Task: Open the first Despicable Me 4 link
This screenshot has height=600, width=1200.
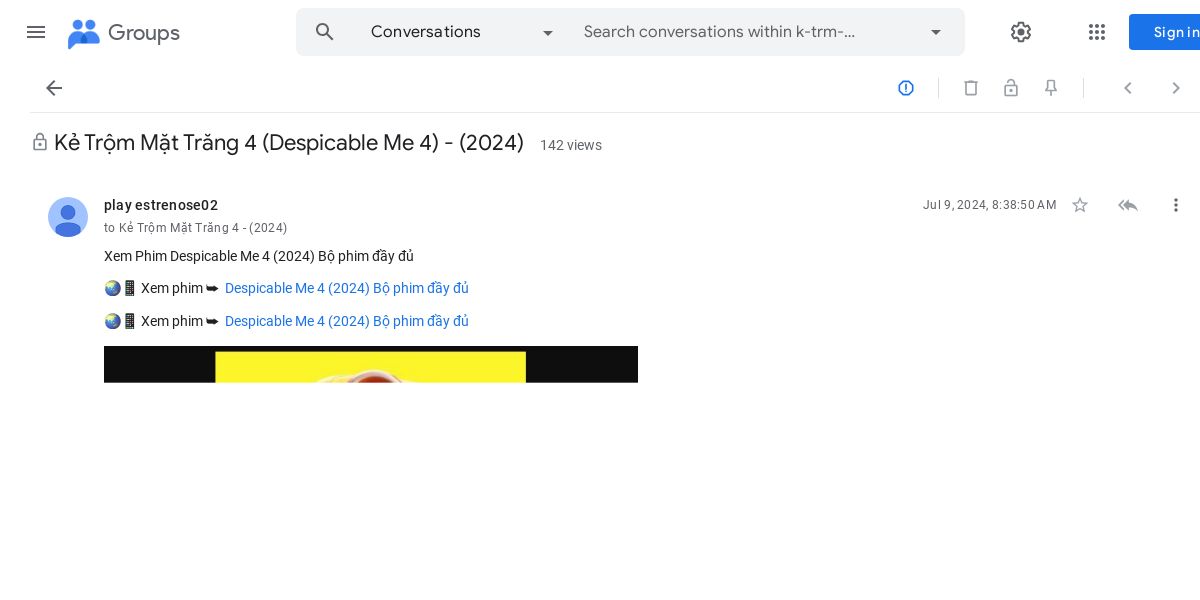Action: point(347,288)
